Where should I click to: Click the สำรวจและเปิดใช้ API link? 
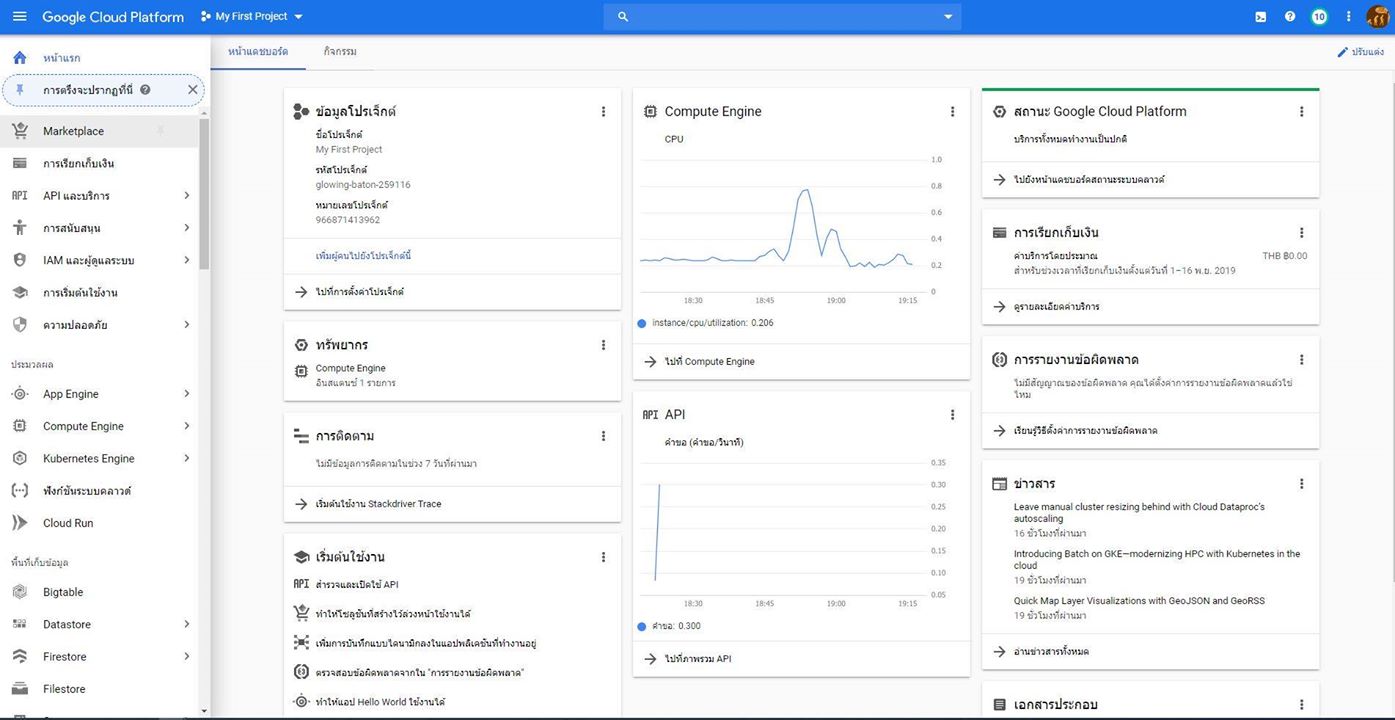pos(357,584)
